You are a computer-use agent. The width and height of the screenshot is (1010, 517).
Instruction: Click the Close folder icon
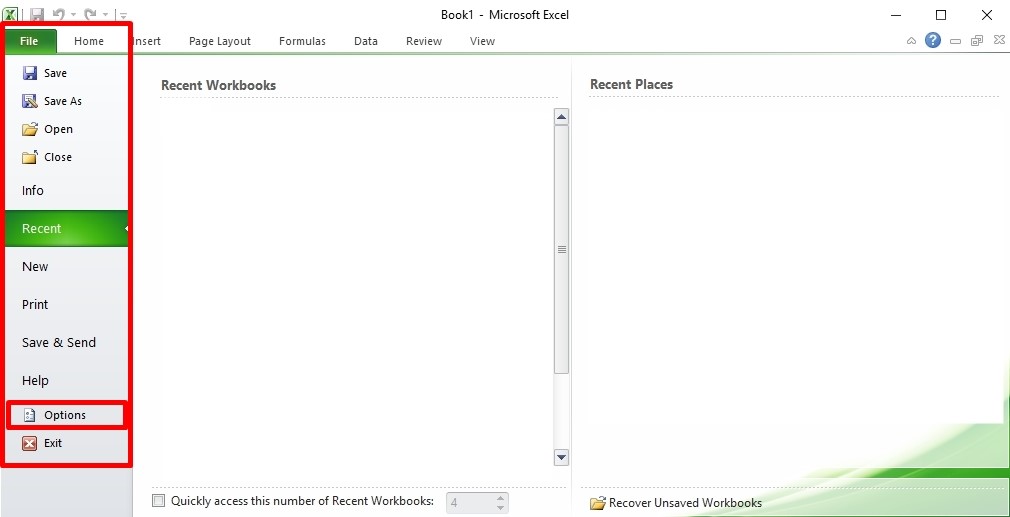coord(30,157)
